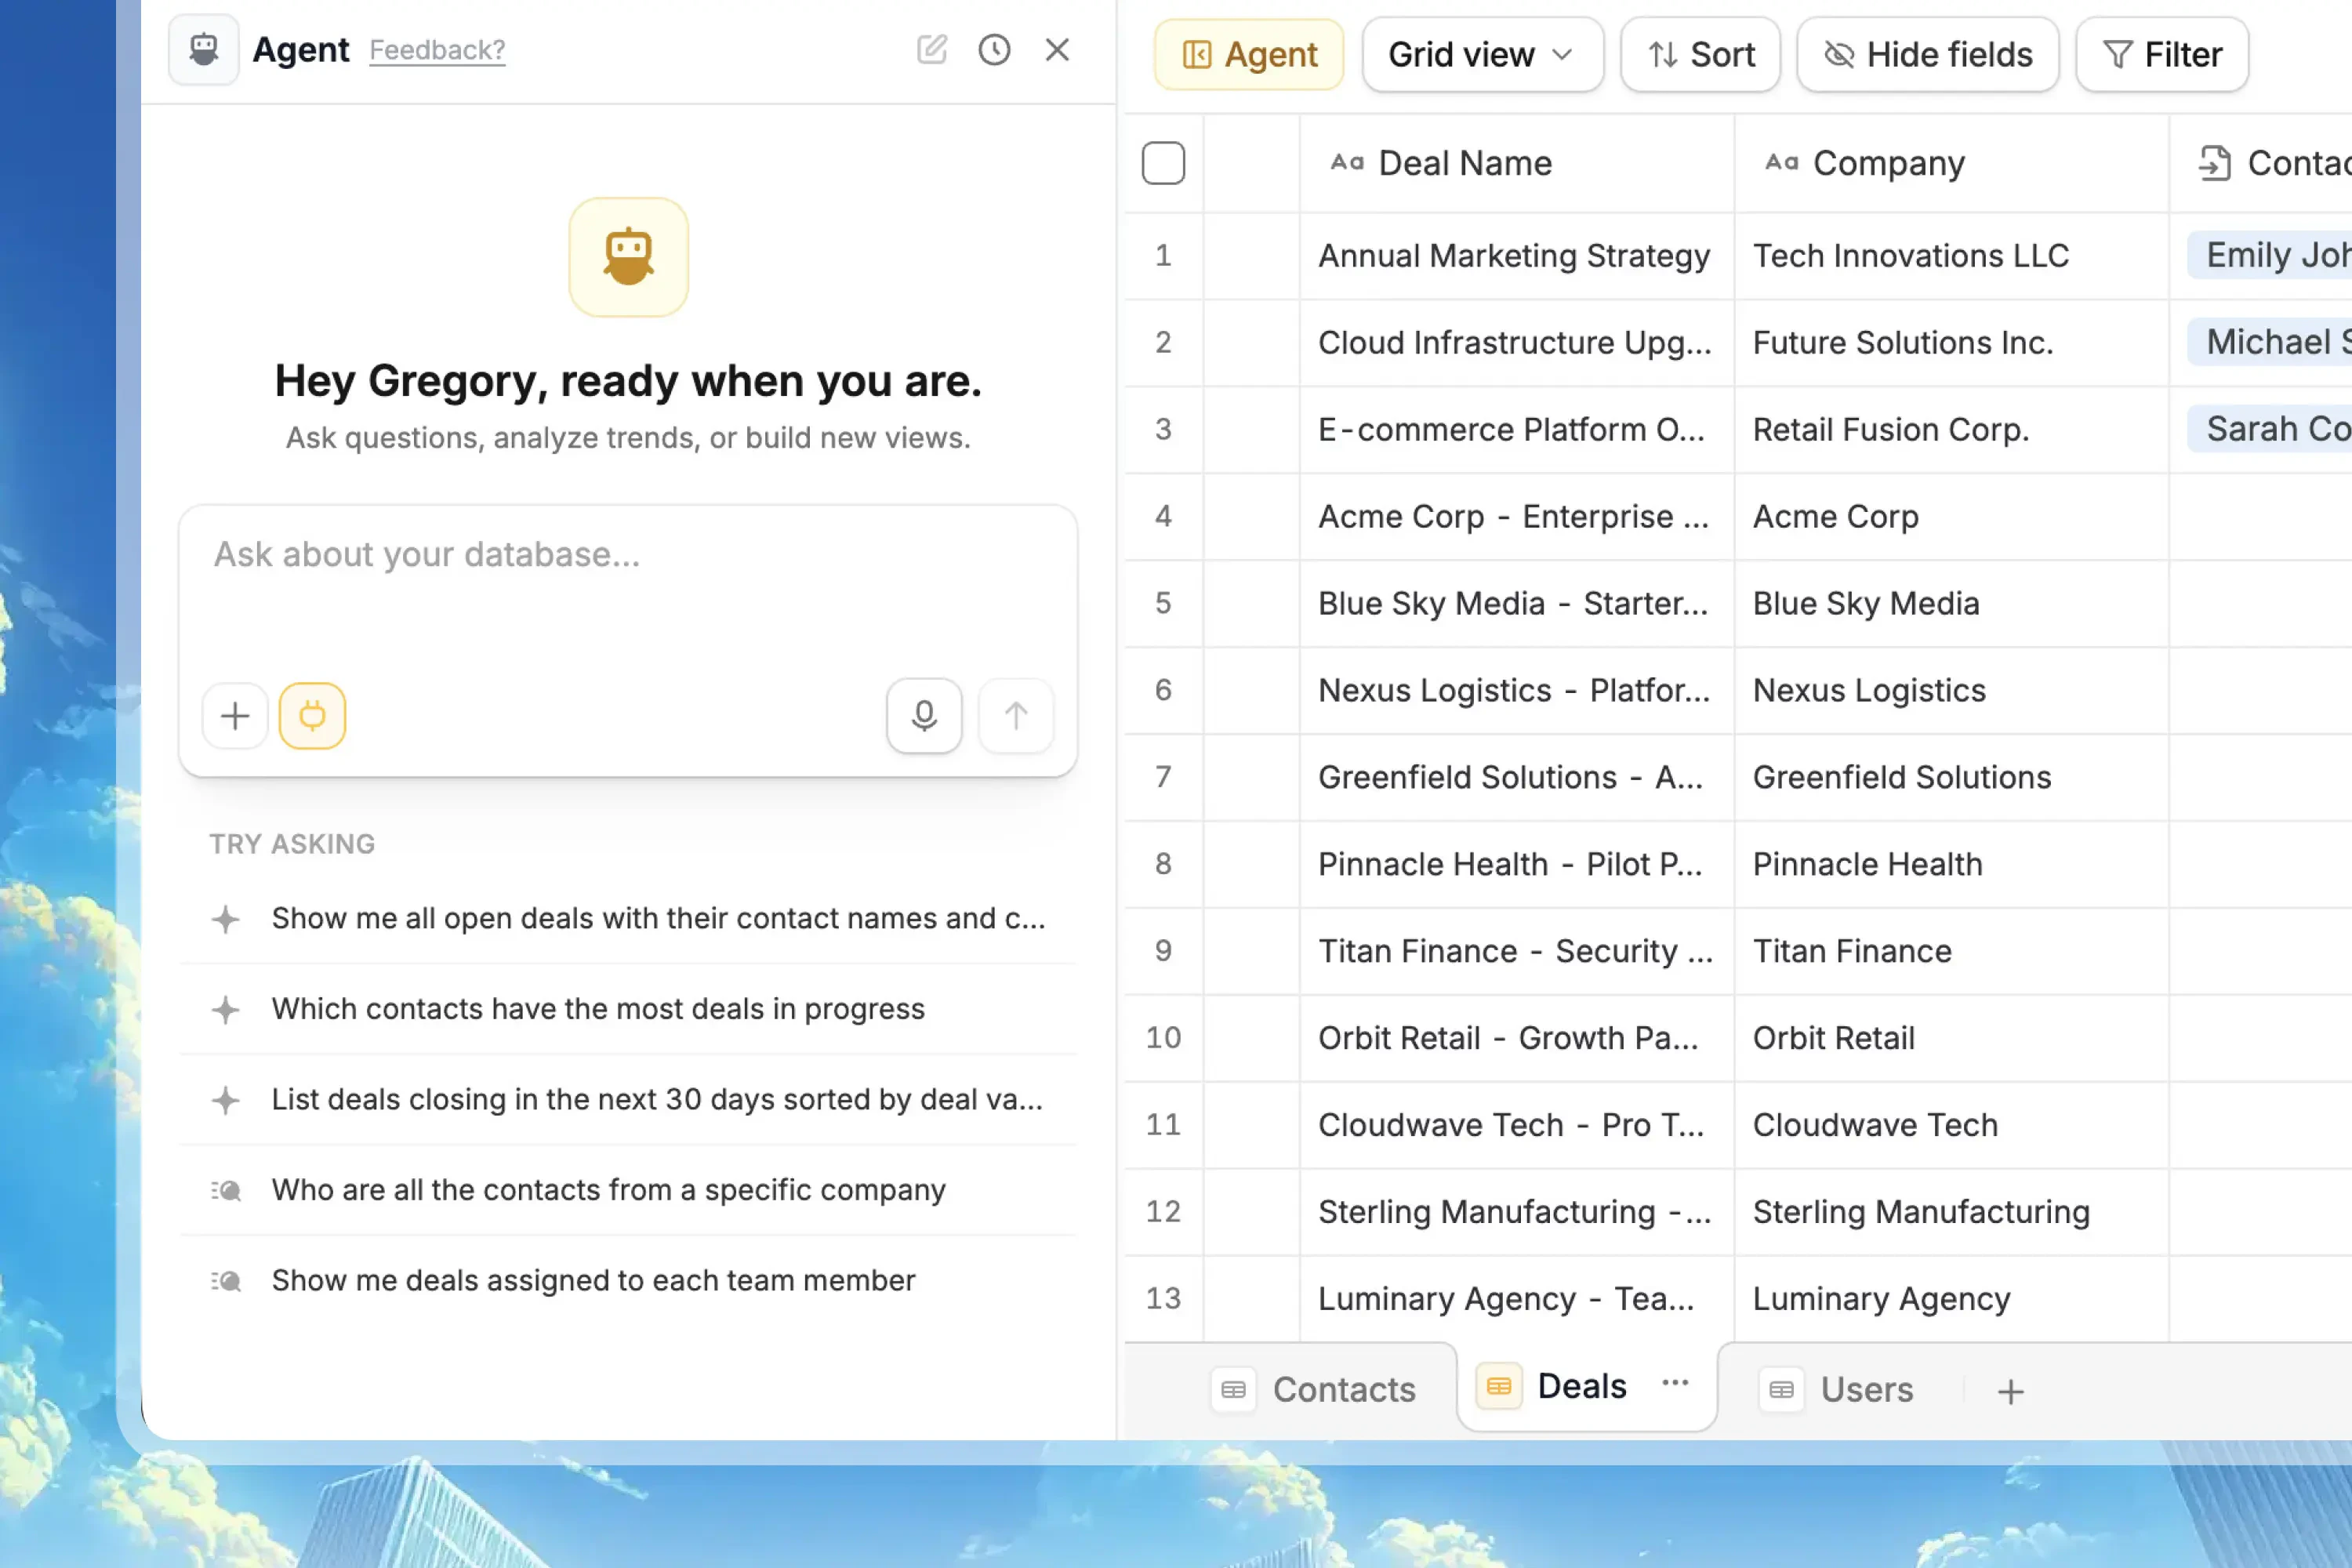This screenshot has height=1568, width=2352.
Task: Select cell 'Pinnacle Health - Pilot P...'
Action: (1516, 865)
